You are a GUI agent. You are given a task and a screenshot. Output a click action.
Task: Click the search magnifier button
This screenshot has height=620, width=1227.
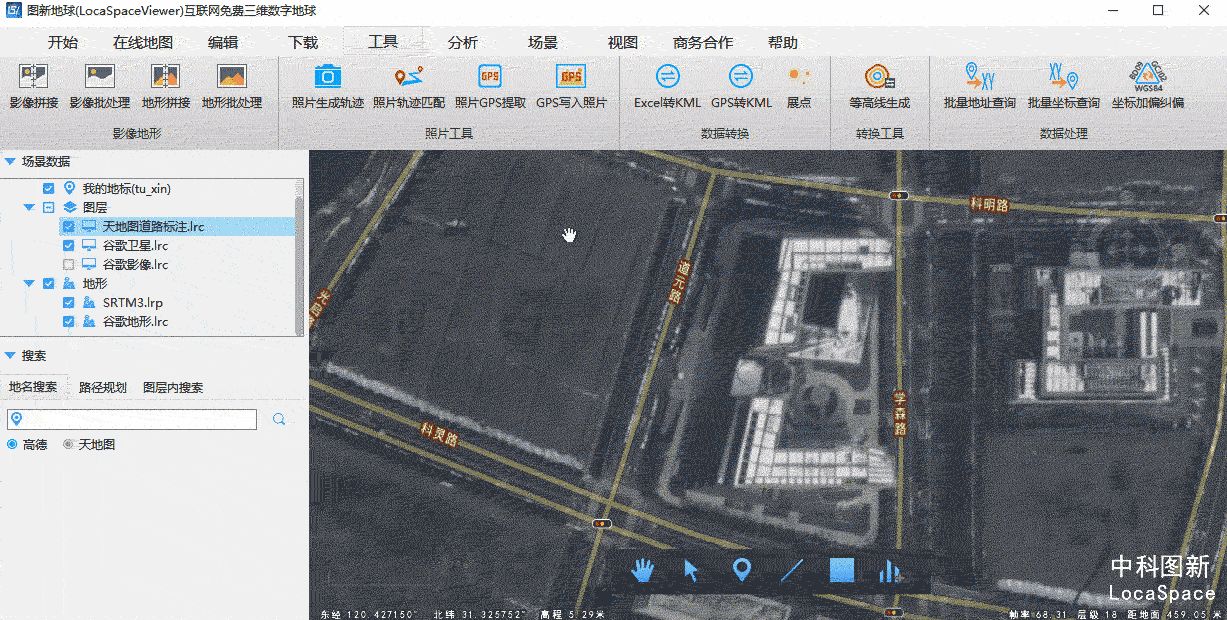280,419
